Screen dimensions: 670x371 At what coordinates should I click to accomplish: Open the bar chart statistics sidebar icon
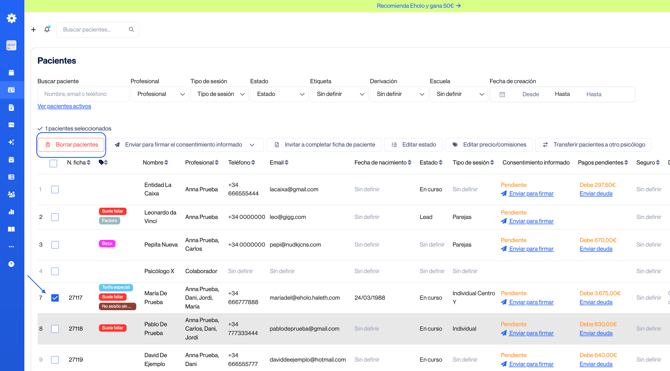(12, 212)
